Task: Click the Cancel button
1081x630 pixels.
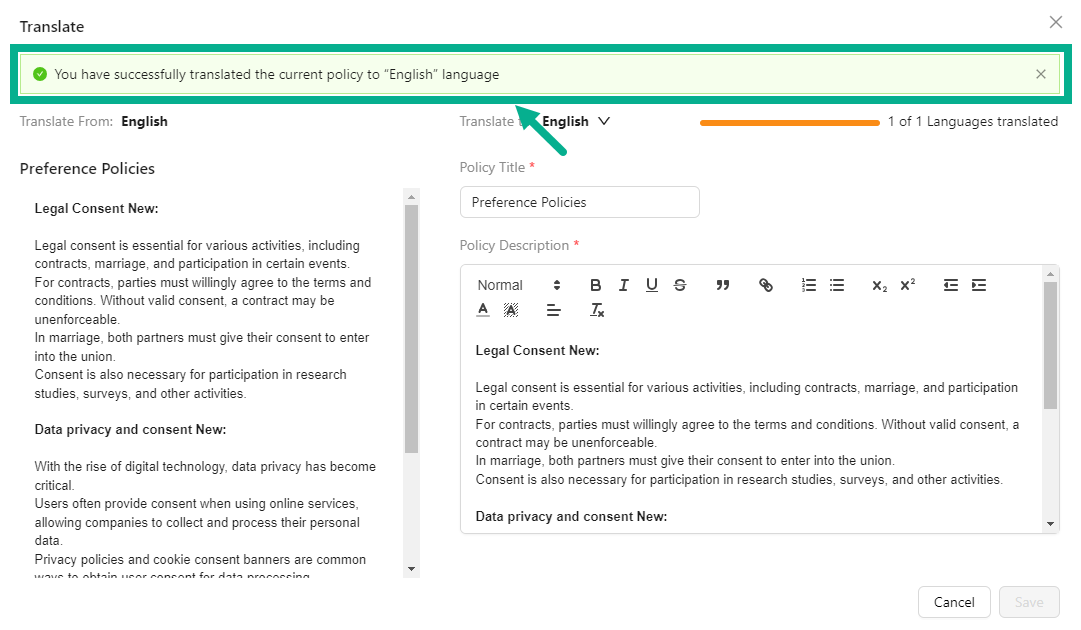Action: (x=953, y=602)
